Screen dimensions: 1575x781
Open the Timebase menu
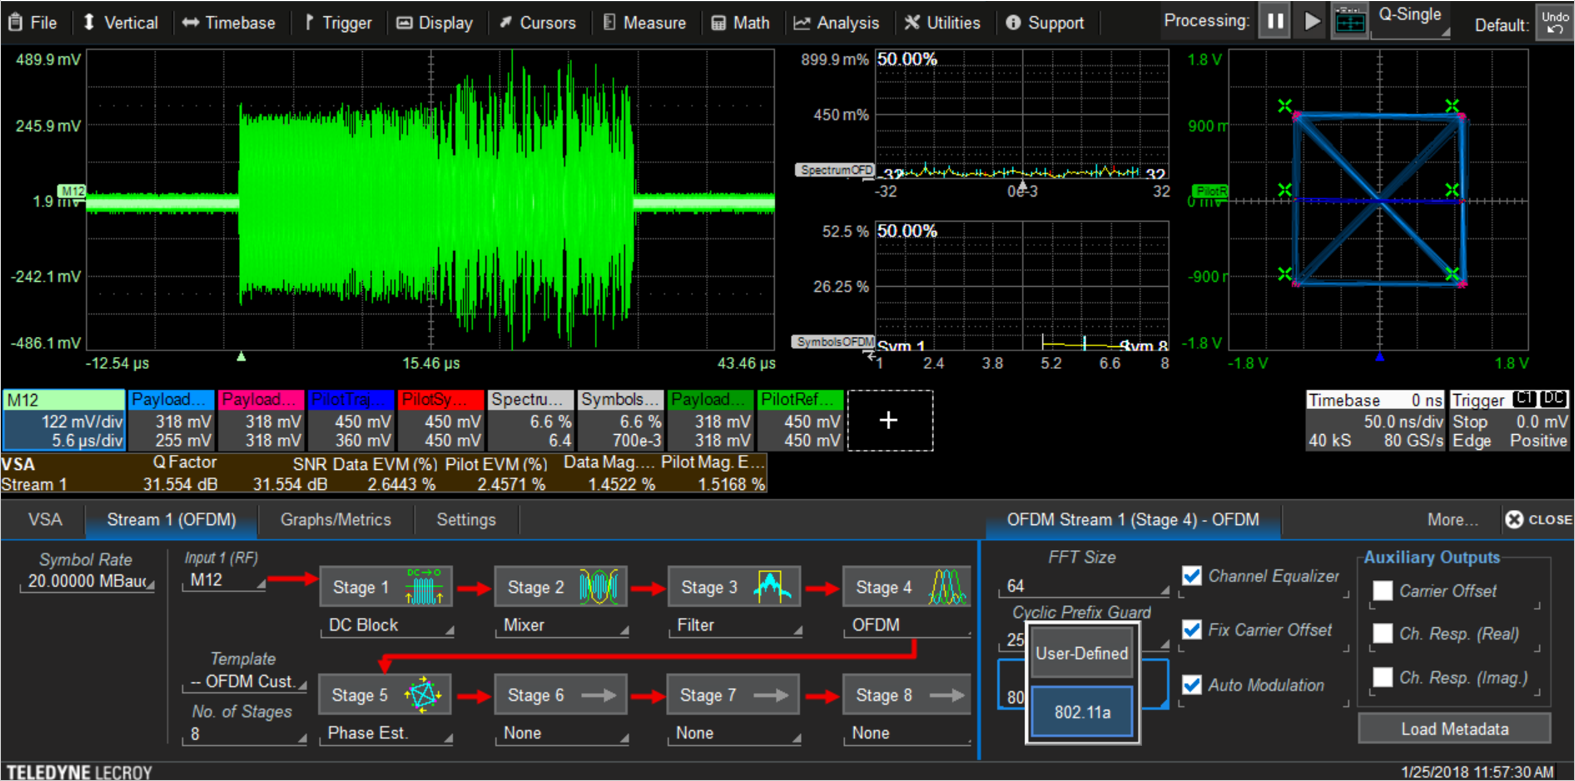tap(229, 22)
